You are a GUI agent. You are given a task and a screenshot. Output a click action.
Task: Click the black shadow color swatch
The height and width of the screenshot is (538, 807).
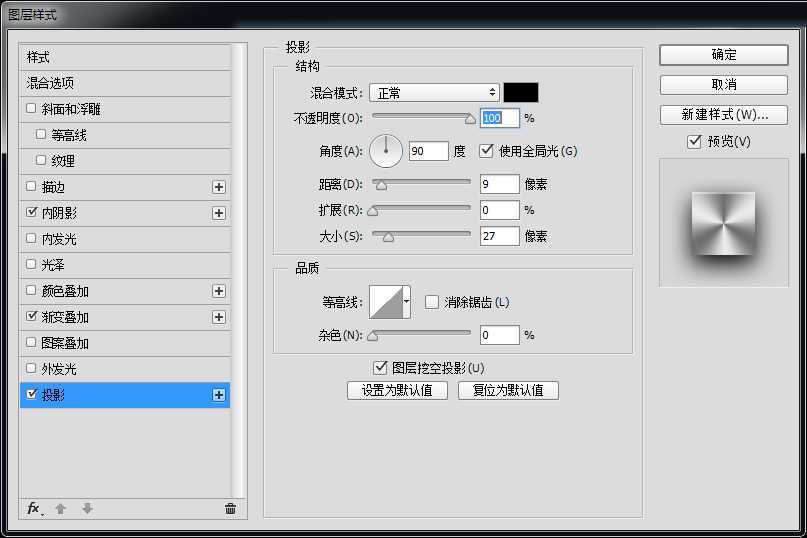coord(521,92)
